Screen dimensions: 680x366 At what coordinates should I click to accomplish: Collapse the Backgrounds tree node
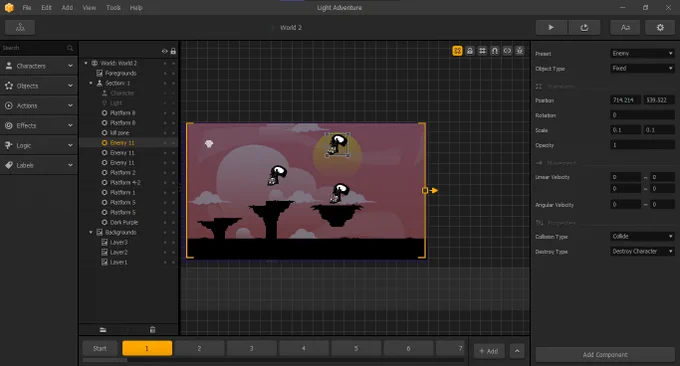point(91,232)
